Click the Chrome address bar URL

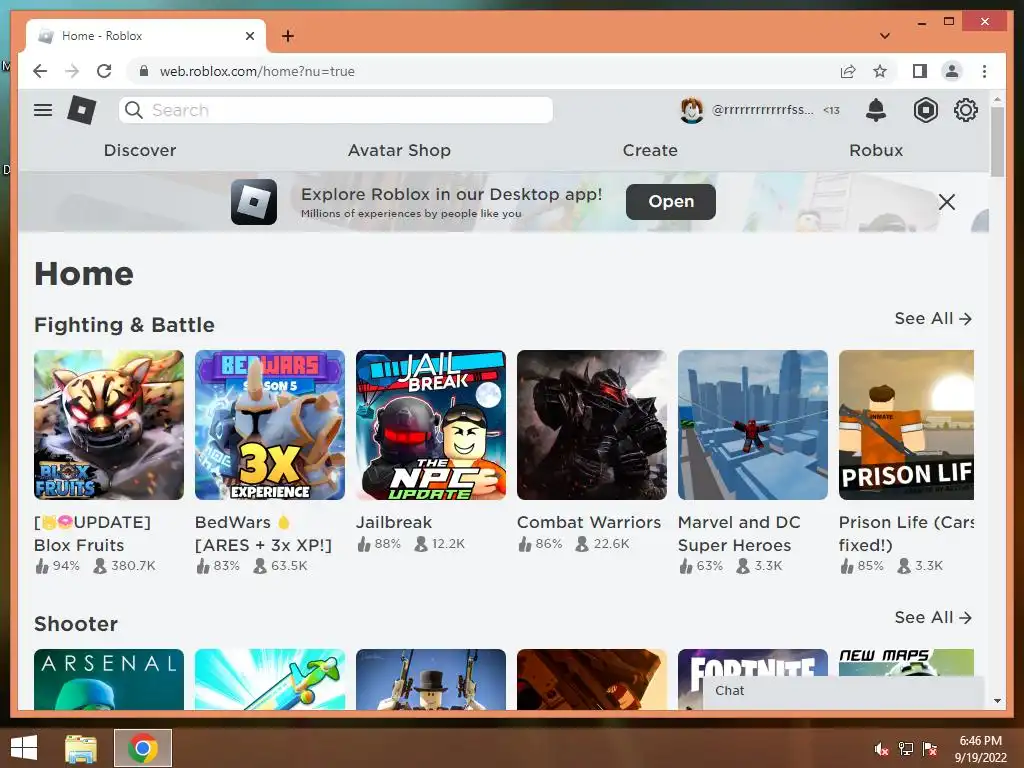(257, 71)
